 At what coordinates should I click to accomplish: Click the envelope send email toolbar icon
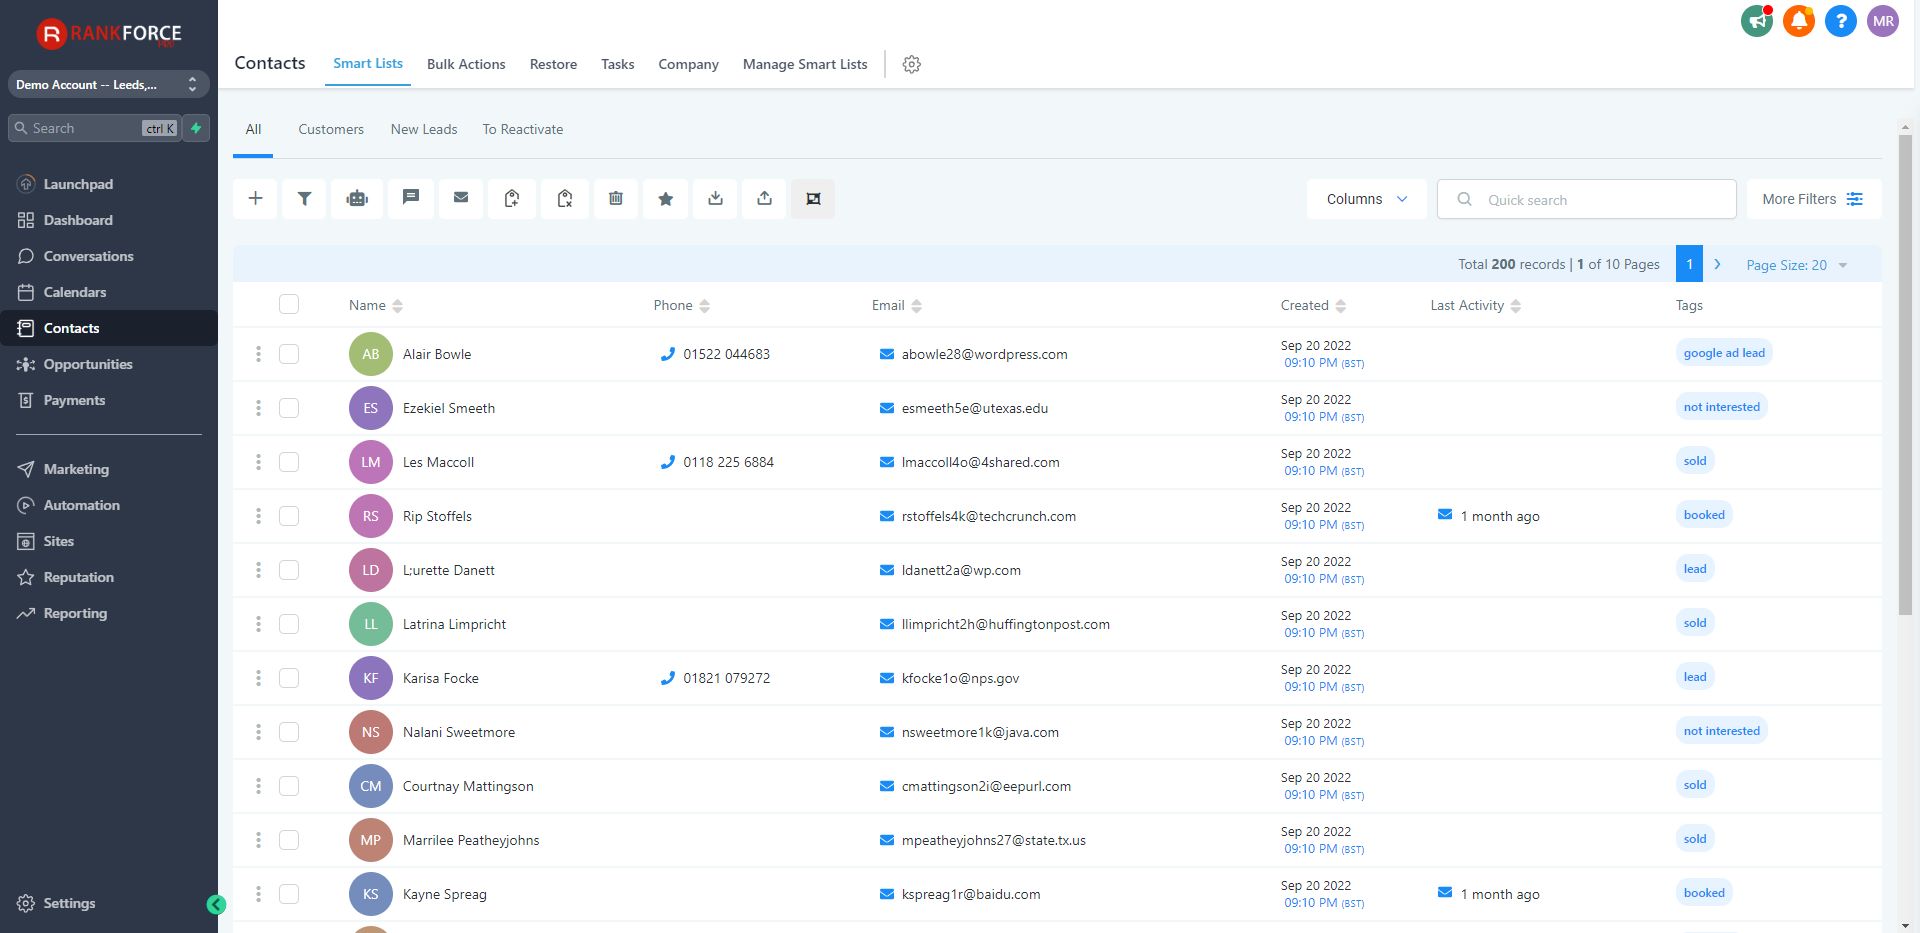pos(461,199)
